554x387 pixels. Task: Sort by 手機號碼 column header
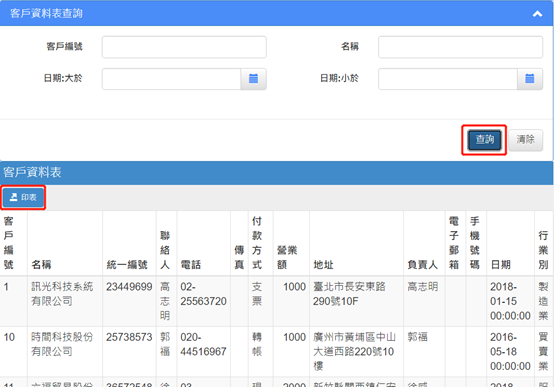point(475,243)
